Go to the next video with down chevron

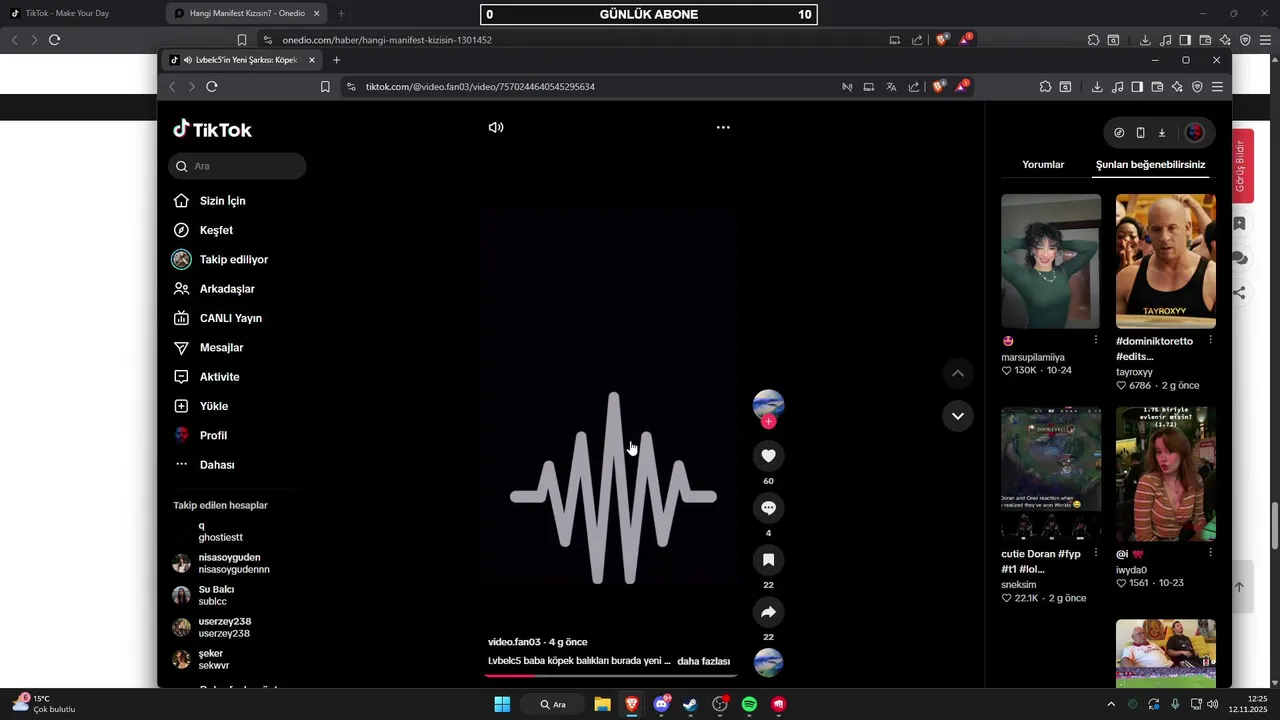[x=957, y=416]
